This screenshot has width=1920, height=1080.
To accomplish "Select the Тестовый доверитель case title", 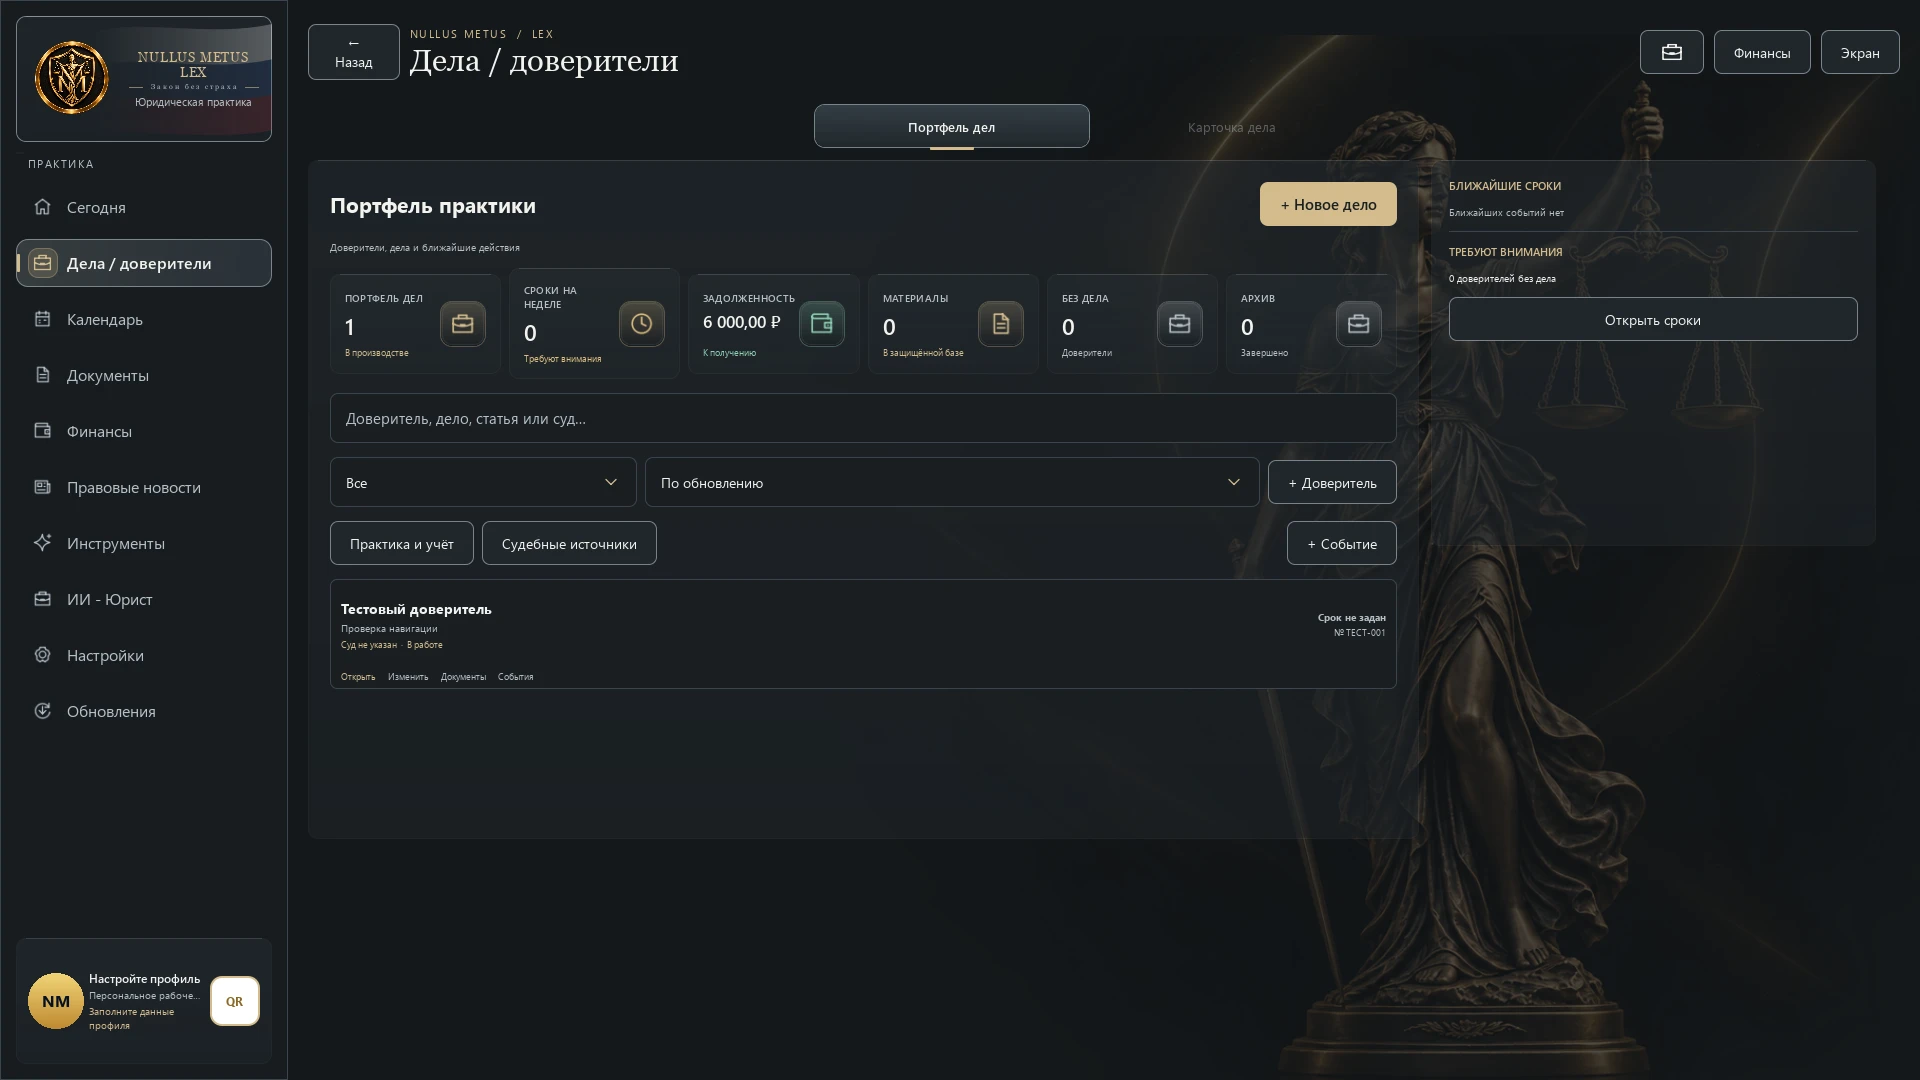I will point(416,609).
